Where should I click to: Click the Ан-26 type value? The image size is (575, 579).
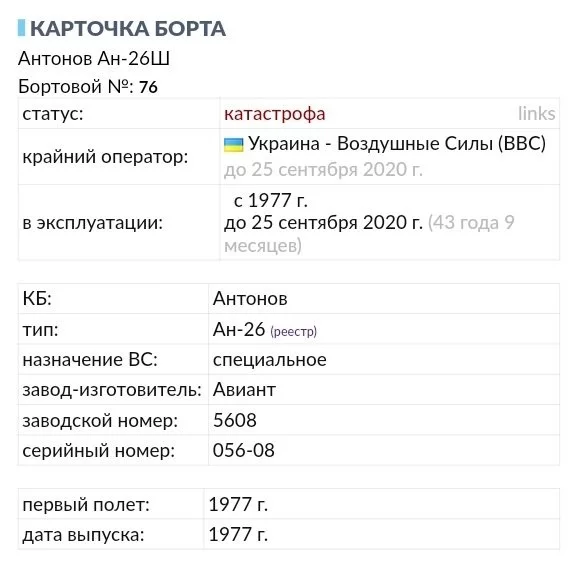point(239,329)
